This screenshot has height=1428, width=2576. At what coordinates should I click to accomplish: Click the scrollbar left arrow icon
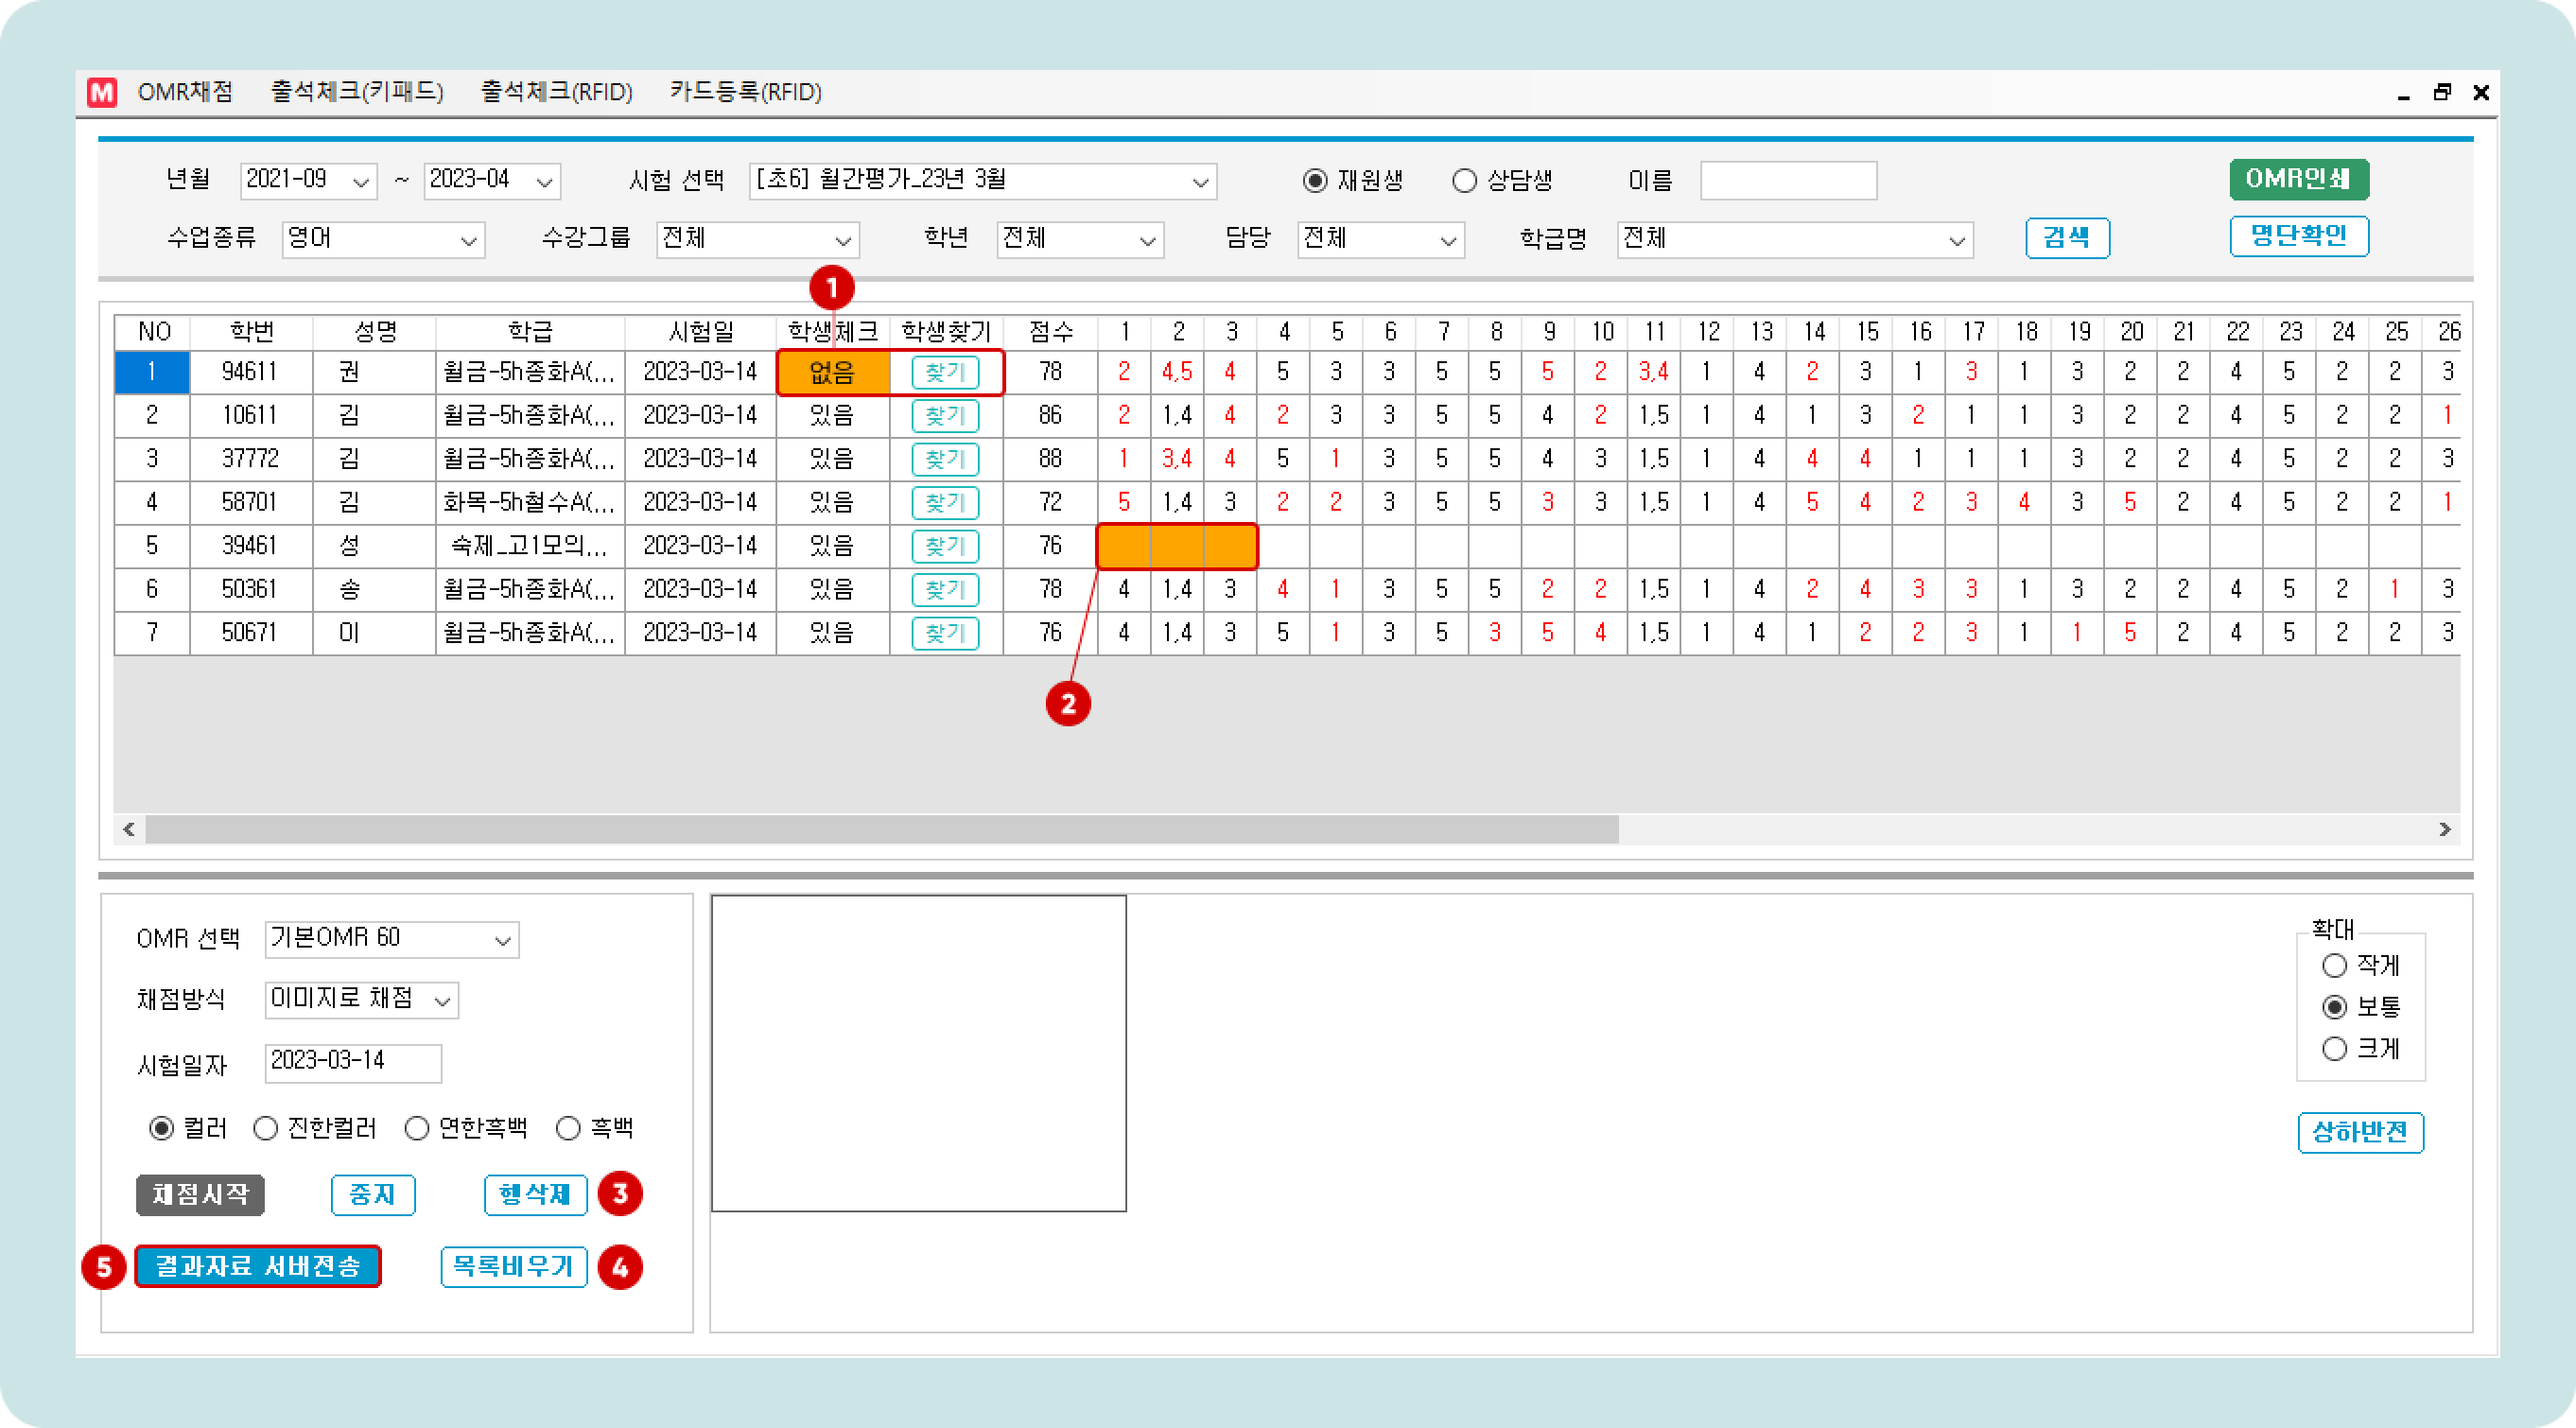[x=128, y=829]
